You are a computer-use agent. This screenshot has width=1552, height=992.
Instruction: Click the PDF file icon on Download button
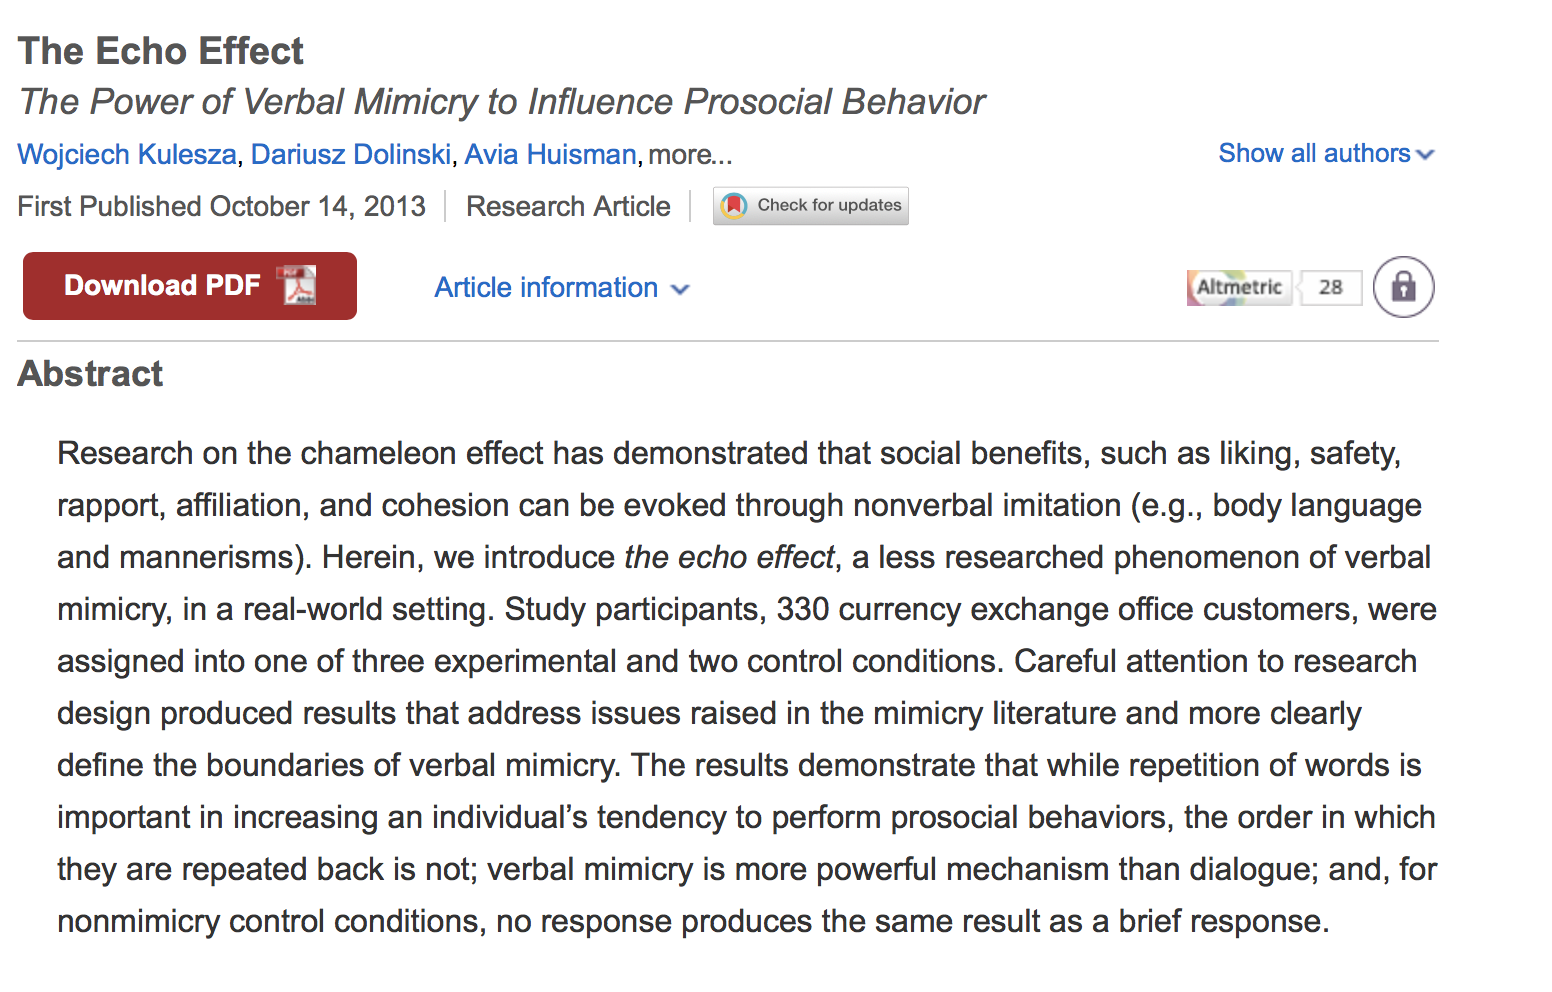[297, 286]
